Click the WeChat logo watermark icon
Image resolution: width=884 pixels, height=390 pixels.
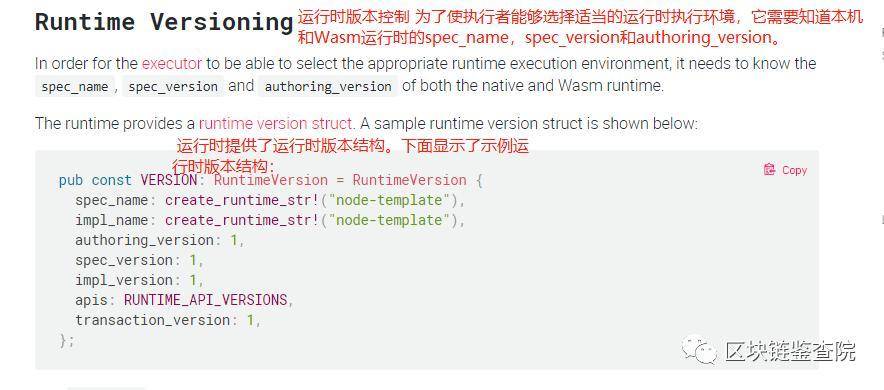point(699,349)
